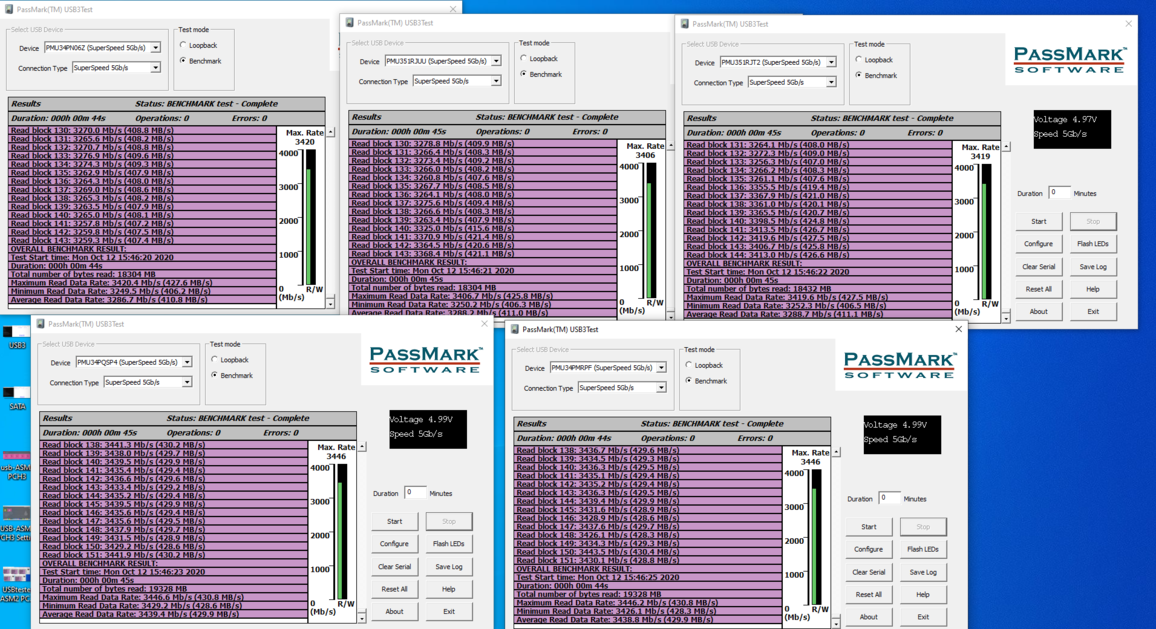Click Start button in PMU351RJT2 window
1156x629 pixels.
click(1039, 221)
